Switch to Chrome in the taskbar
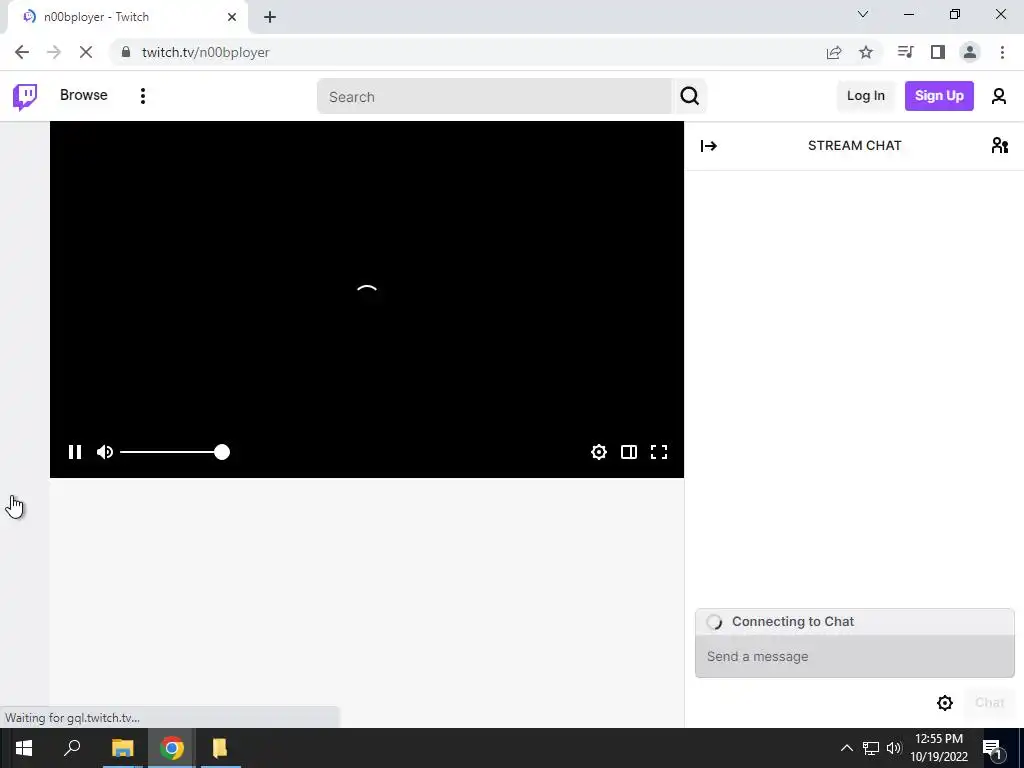Screen dimensions: 1024x768 coord(172,748)
